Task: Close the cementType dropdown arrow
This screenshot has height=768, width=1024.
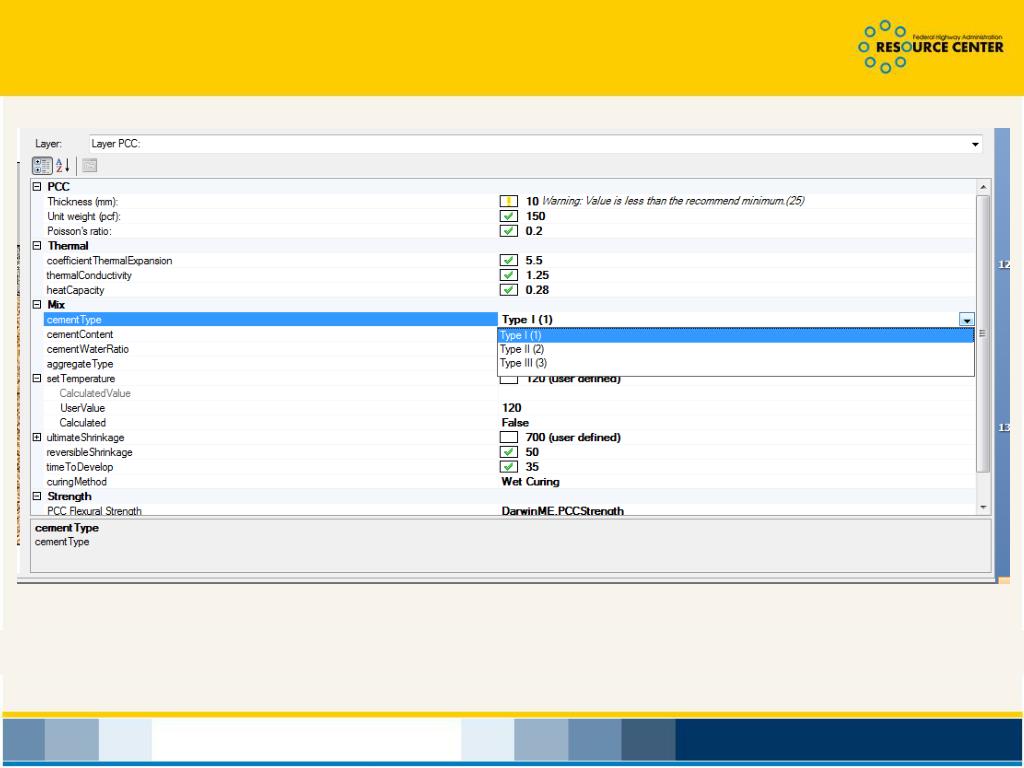Action: click(967, 319)
